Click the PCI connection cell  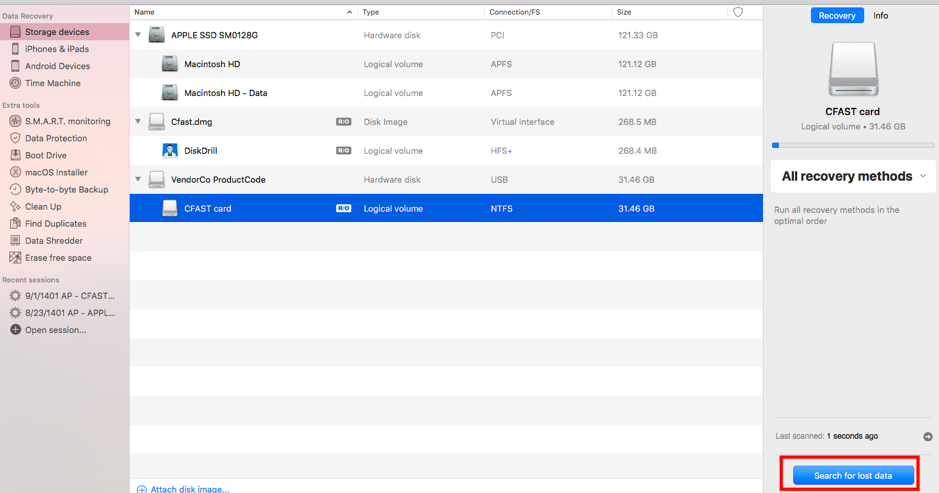(497, 35)
